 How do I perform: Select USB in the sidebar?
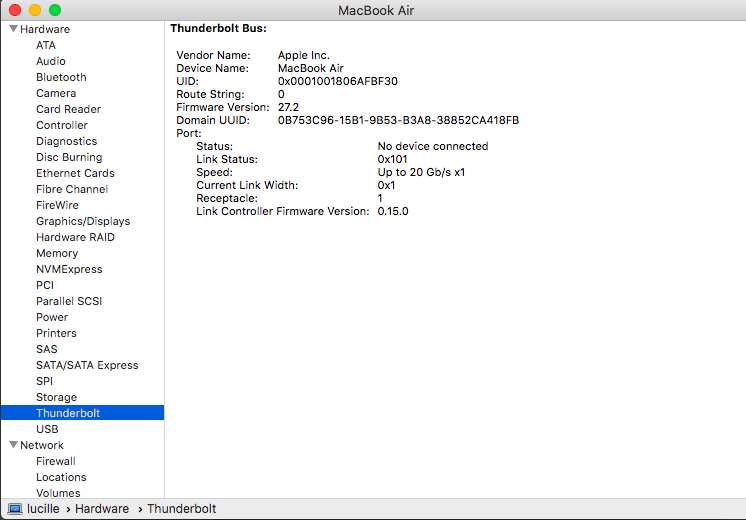(x=47, y=429)
